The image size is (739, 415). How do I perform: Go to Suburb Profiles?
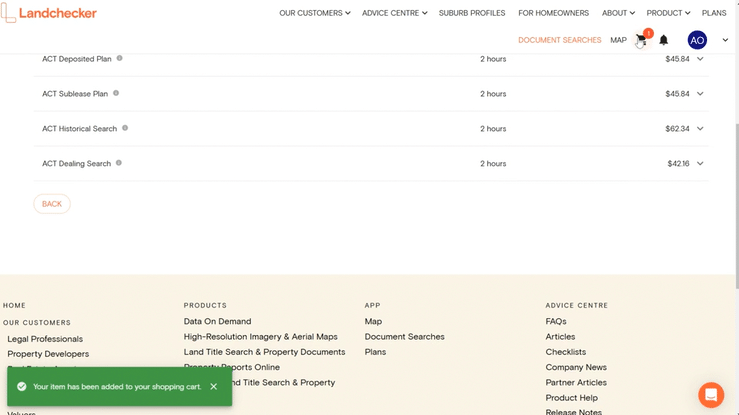472,13
